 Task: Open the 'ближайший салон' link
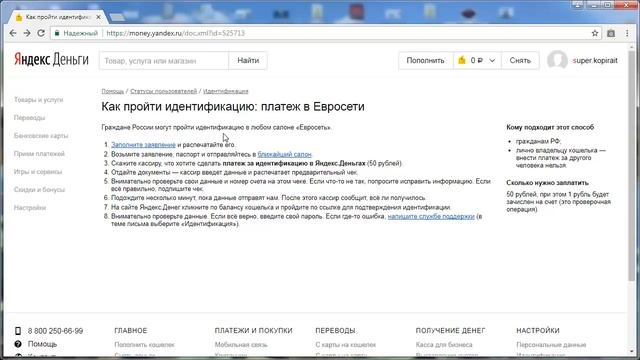tap(284, 154)
